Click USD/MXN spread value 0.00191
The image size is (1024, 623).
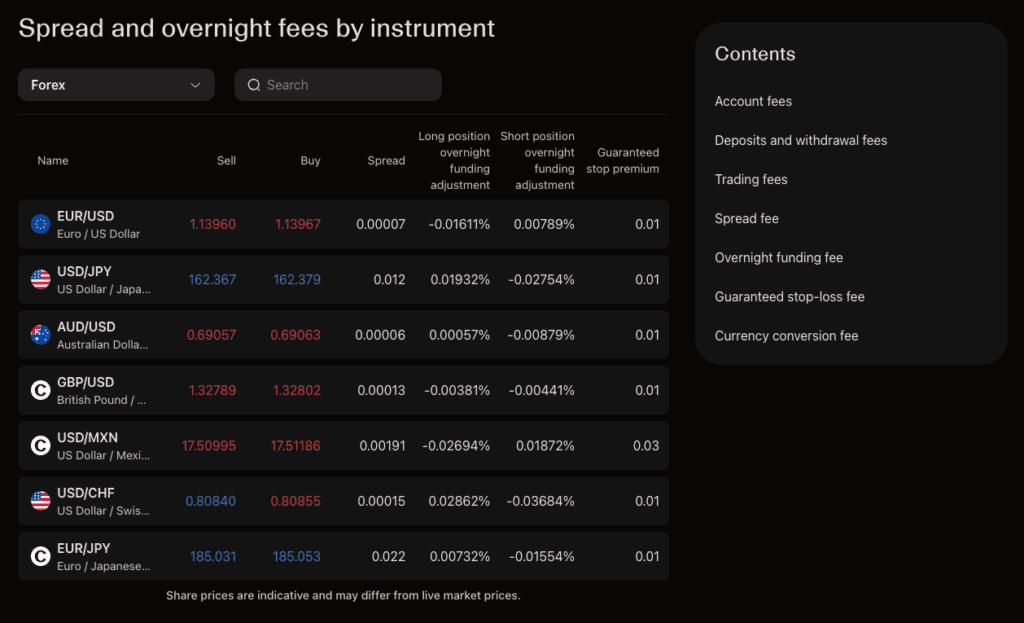click(383, 446)
